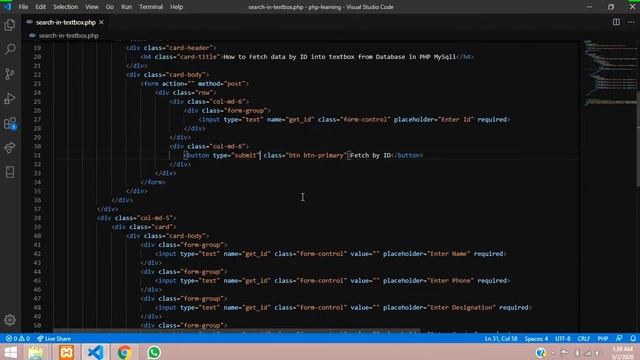Open the Edit menu

[x=40, y=7]
